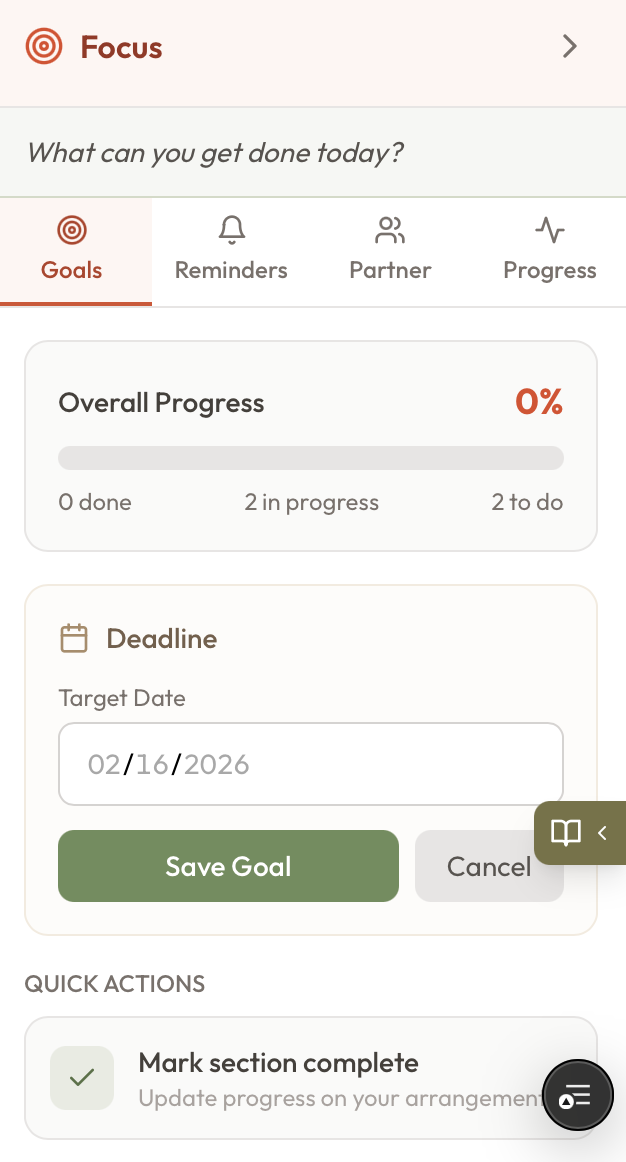Cancel the deadline edit
626x1162 pixels.
point(489,866)
